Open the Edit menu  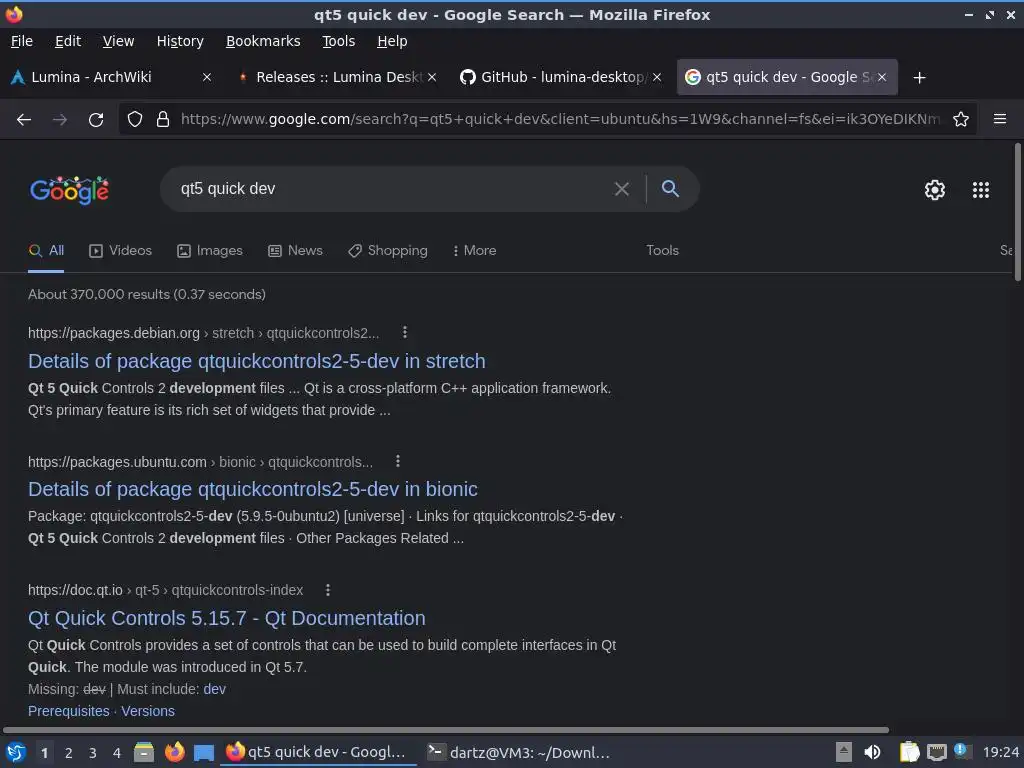point(68,41)
